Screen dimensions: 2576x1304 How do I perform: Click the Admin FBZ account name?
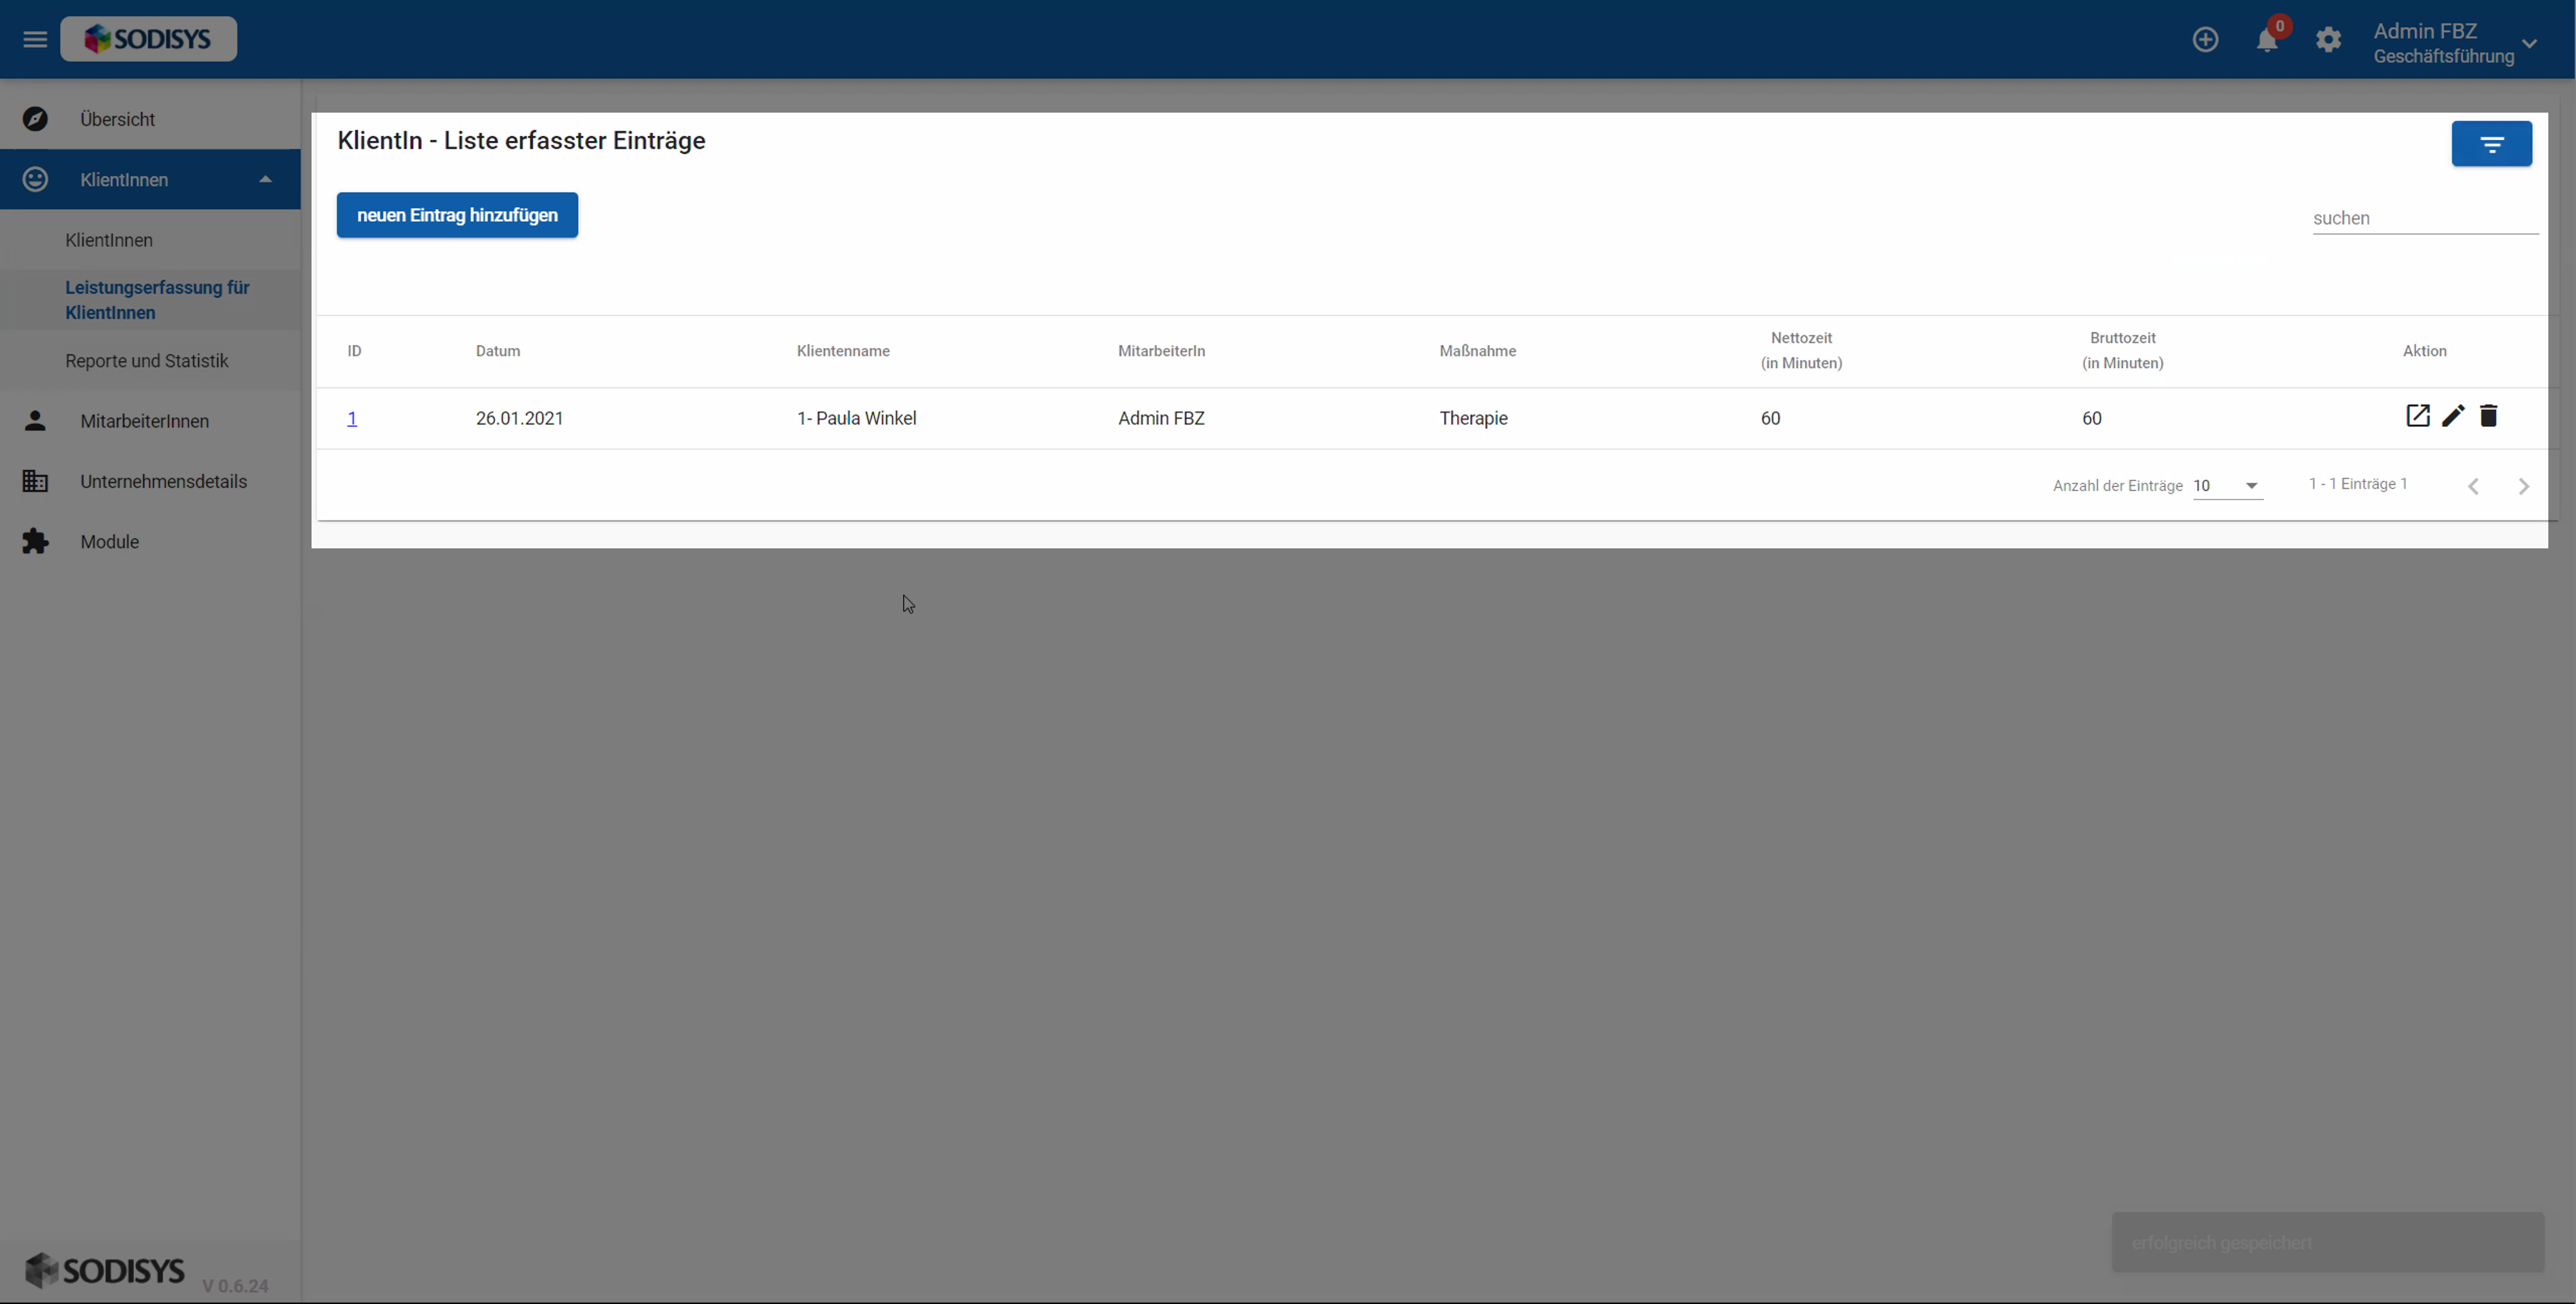point(2425,31)
